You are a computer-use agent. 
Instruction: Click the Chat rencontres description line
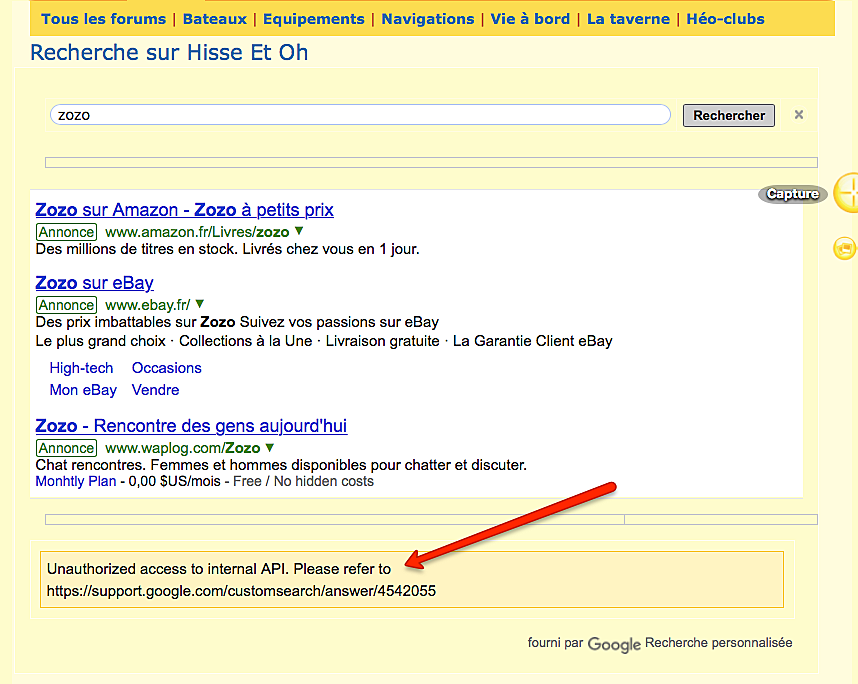[x=281, y=465]
